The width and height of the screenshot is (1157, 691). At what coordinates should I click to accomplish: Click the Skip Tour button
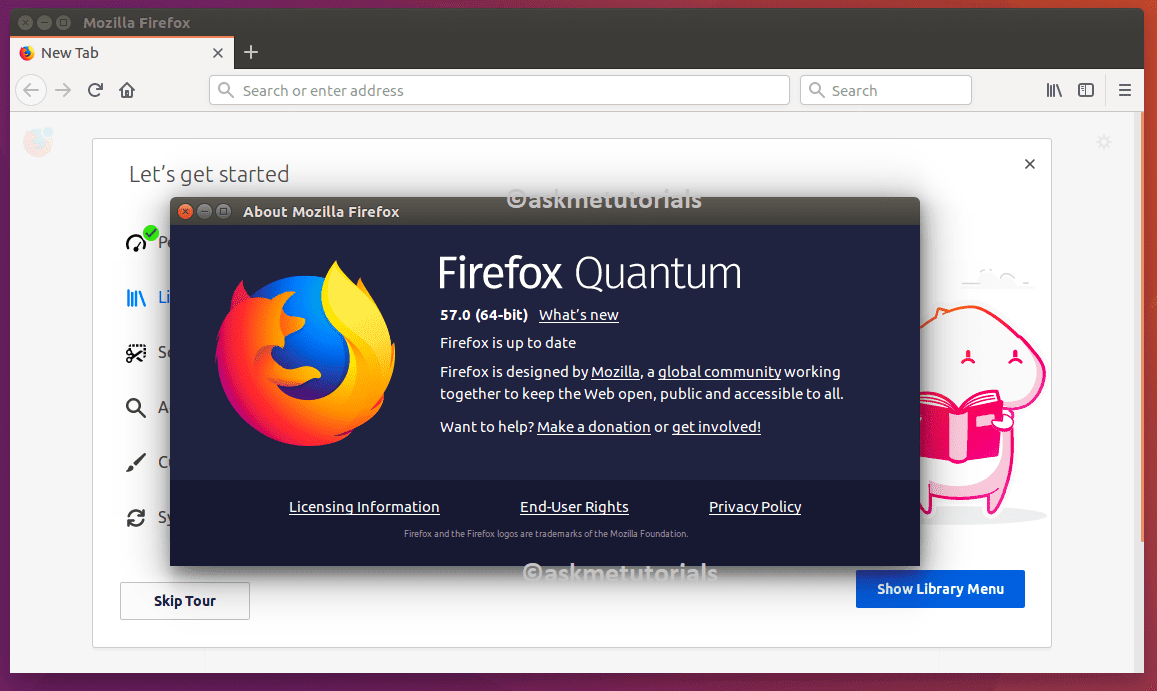point(184,601)
